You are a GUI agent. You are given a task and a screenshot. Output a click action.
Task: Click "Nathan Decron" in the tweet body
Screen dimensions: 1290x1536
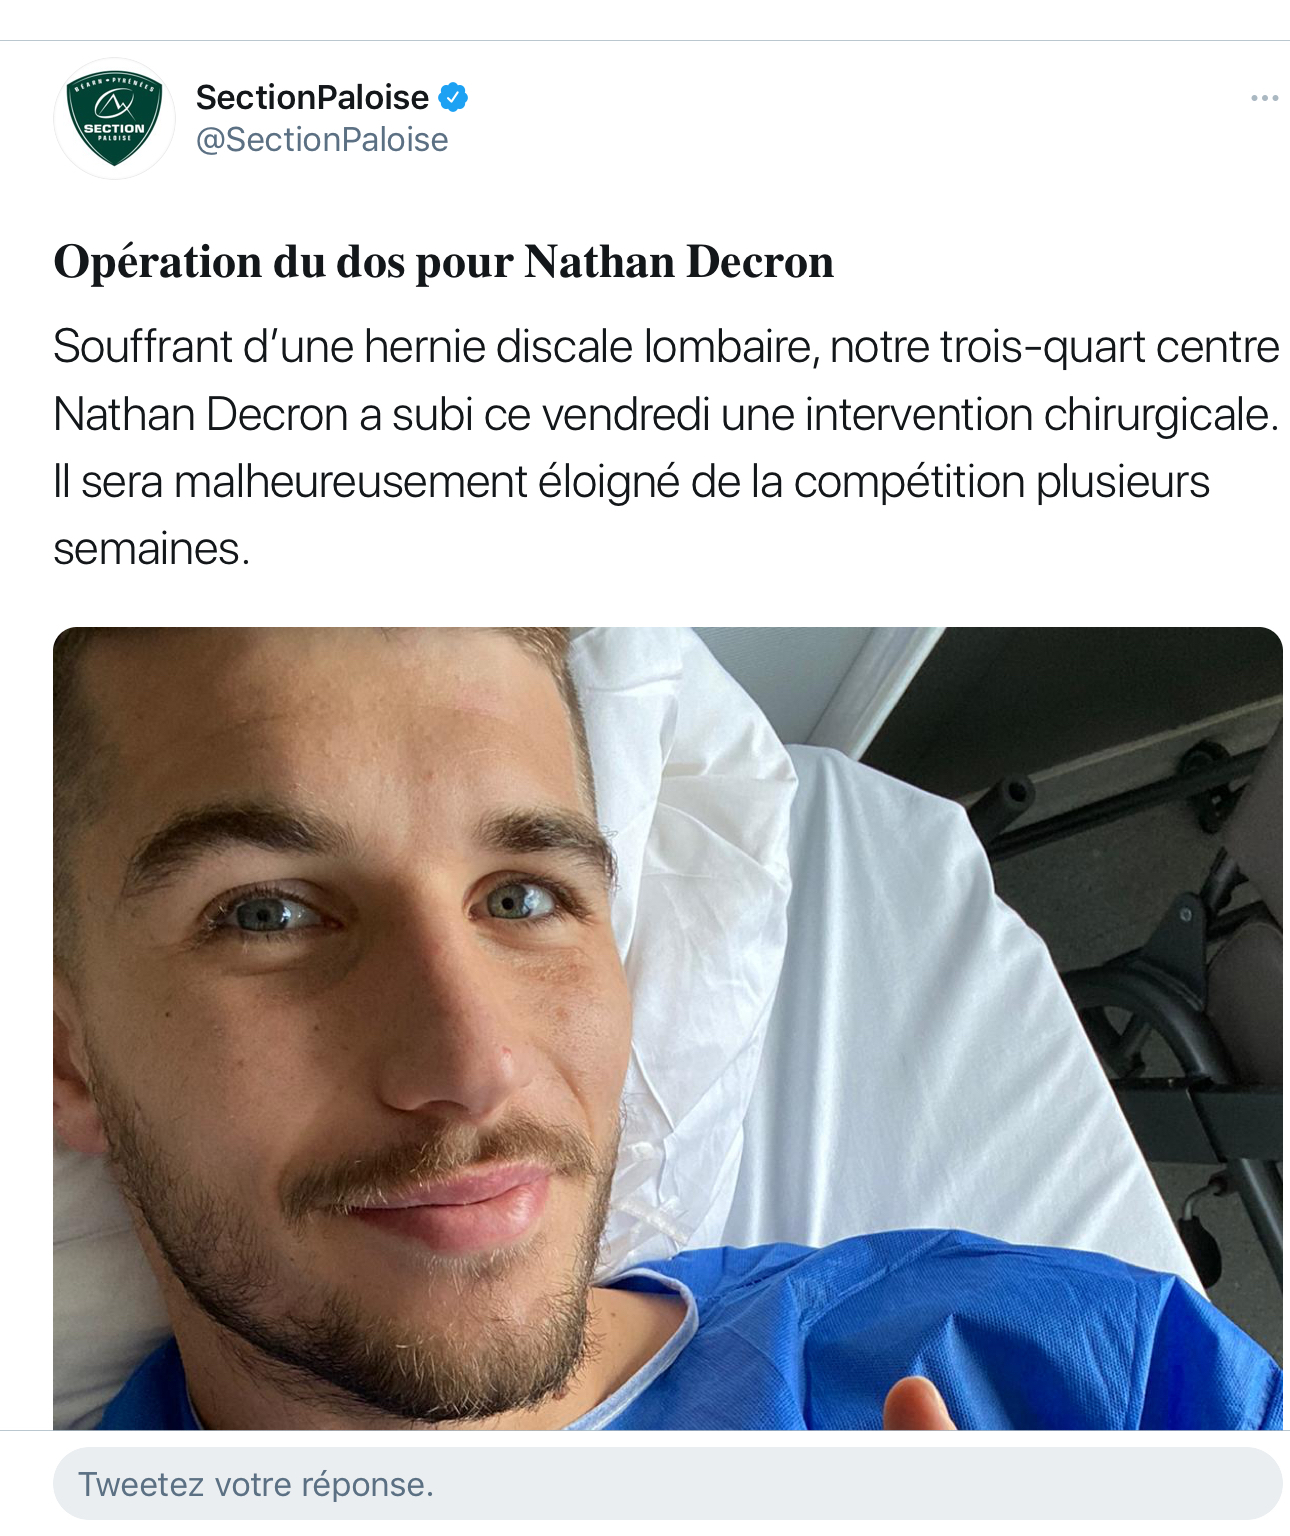200,414
